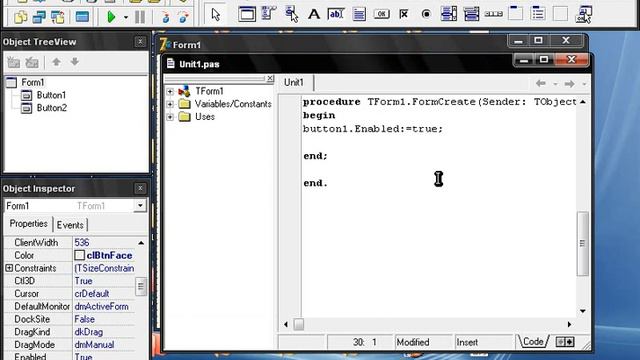Select Form1 in Object TreeView
The height and width of the screenshot is (360, 640).
[x=33, y=82]
